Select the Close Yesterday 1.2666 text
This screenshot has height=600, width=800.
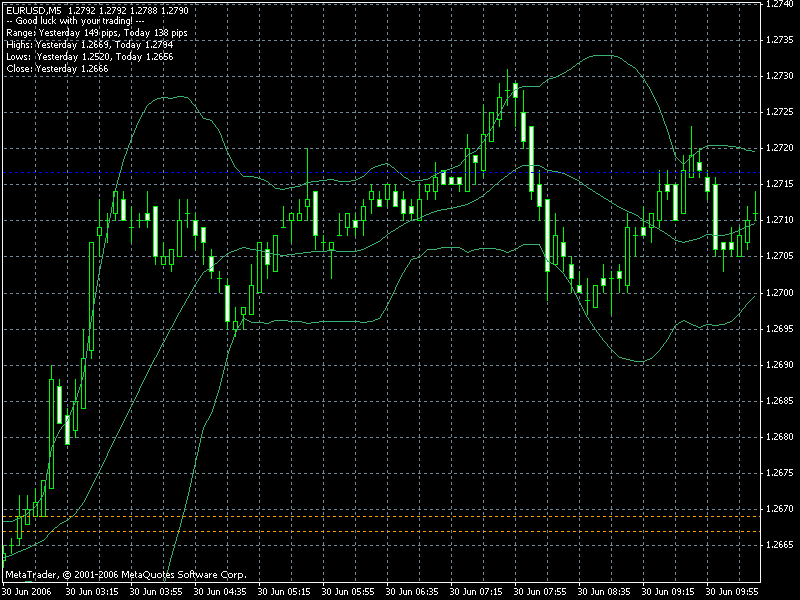(x=57, y=69)
